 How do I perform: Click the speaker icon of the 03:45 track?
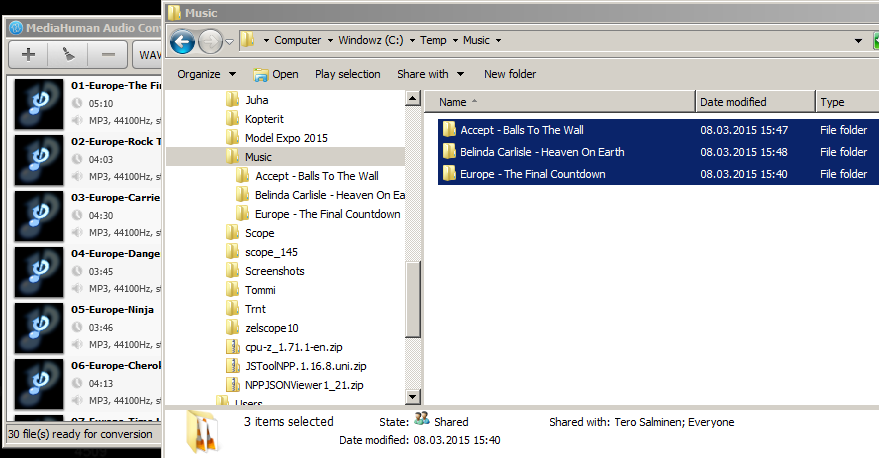pyautogui.click(x=77, y=288)
